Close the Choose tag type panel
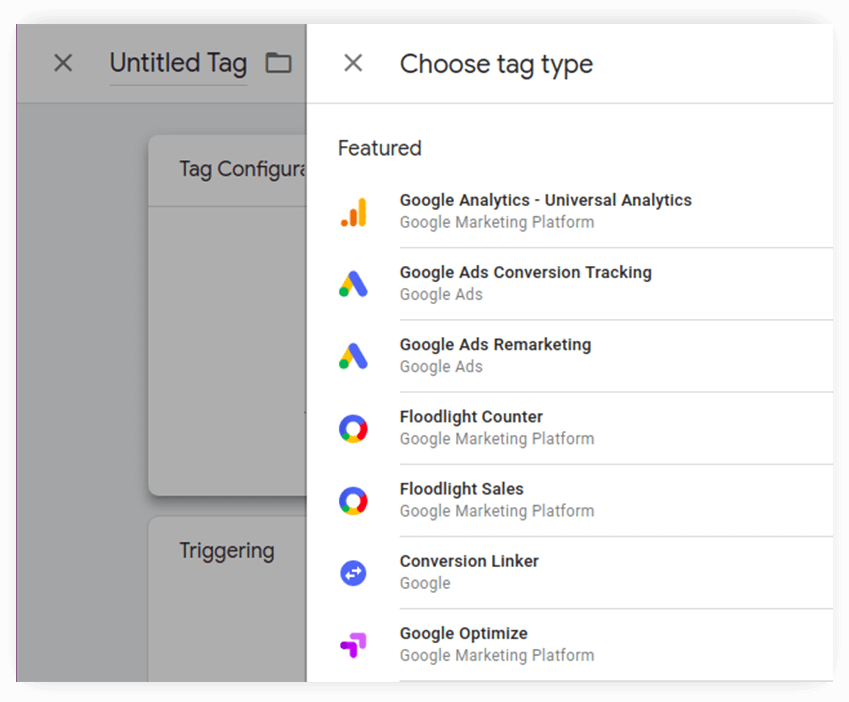The height and width of the screenshot is (702, 849). click(x=352, y=62)
